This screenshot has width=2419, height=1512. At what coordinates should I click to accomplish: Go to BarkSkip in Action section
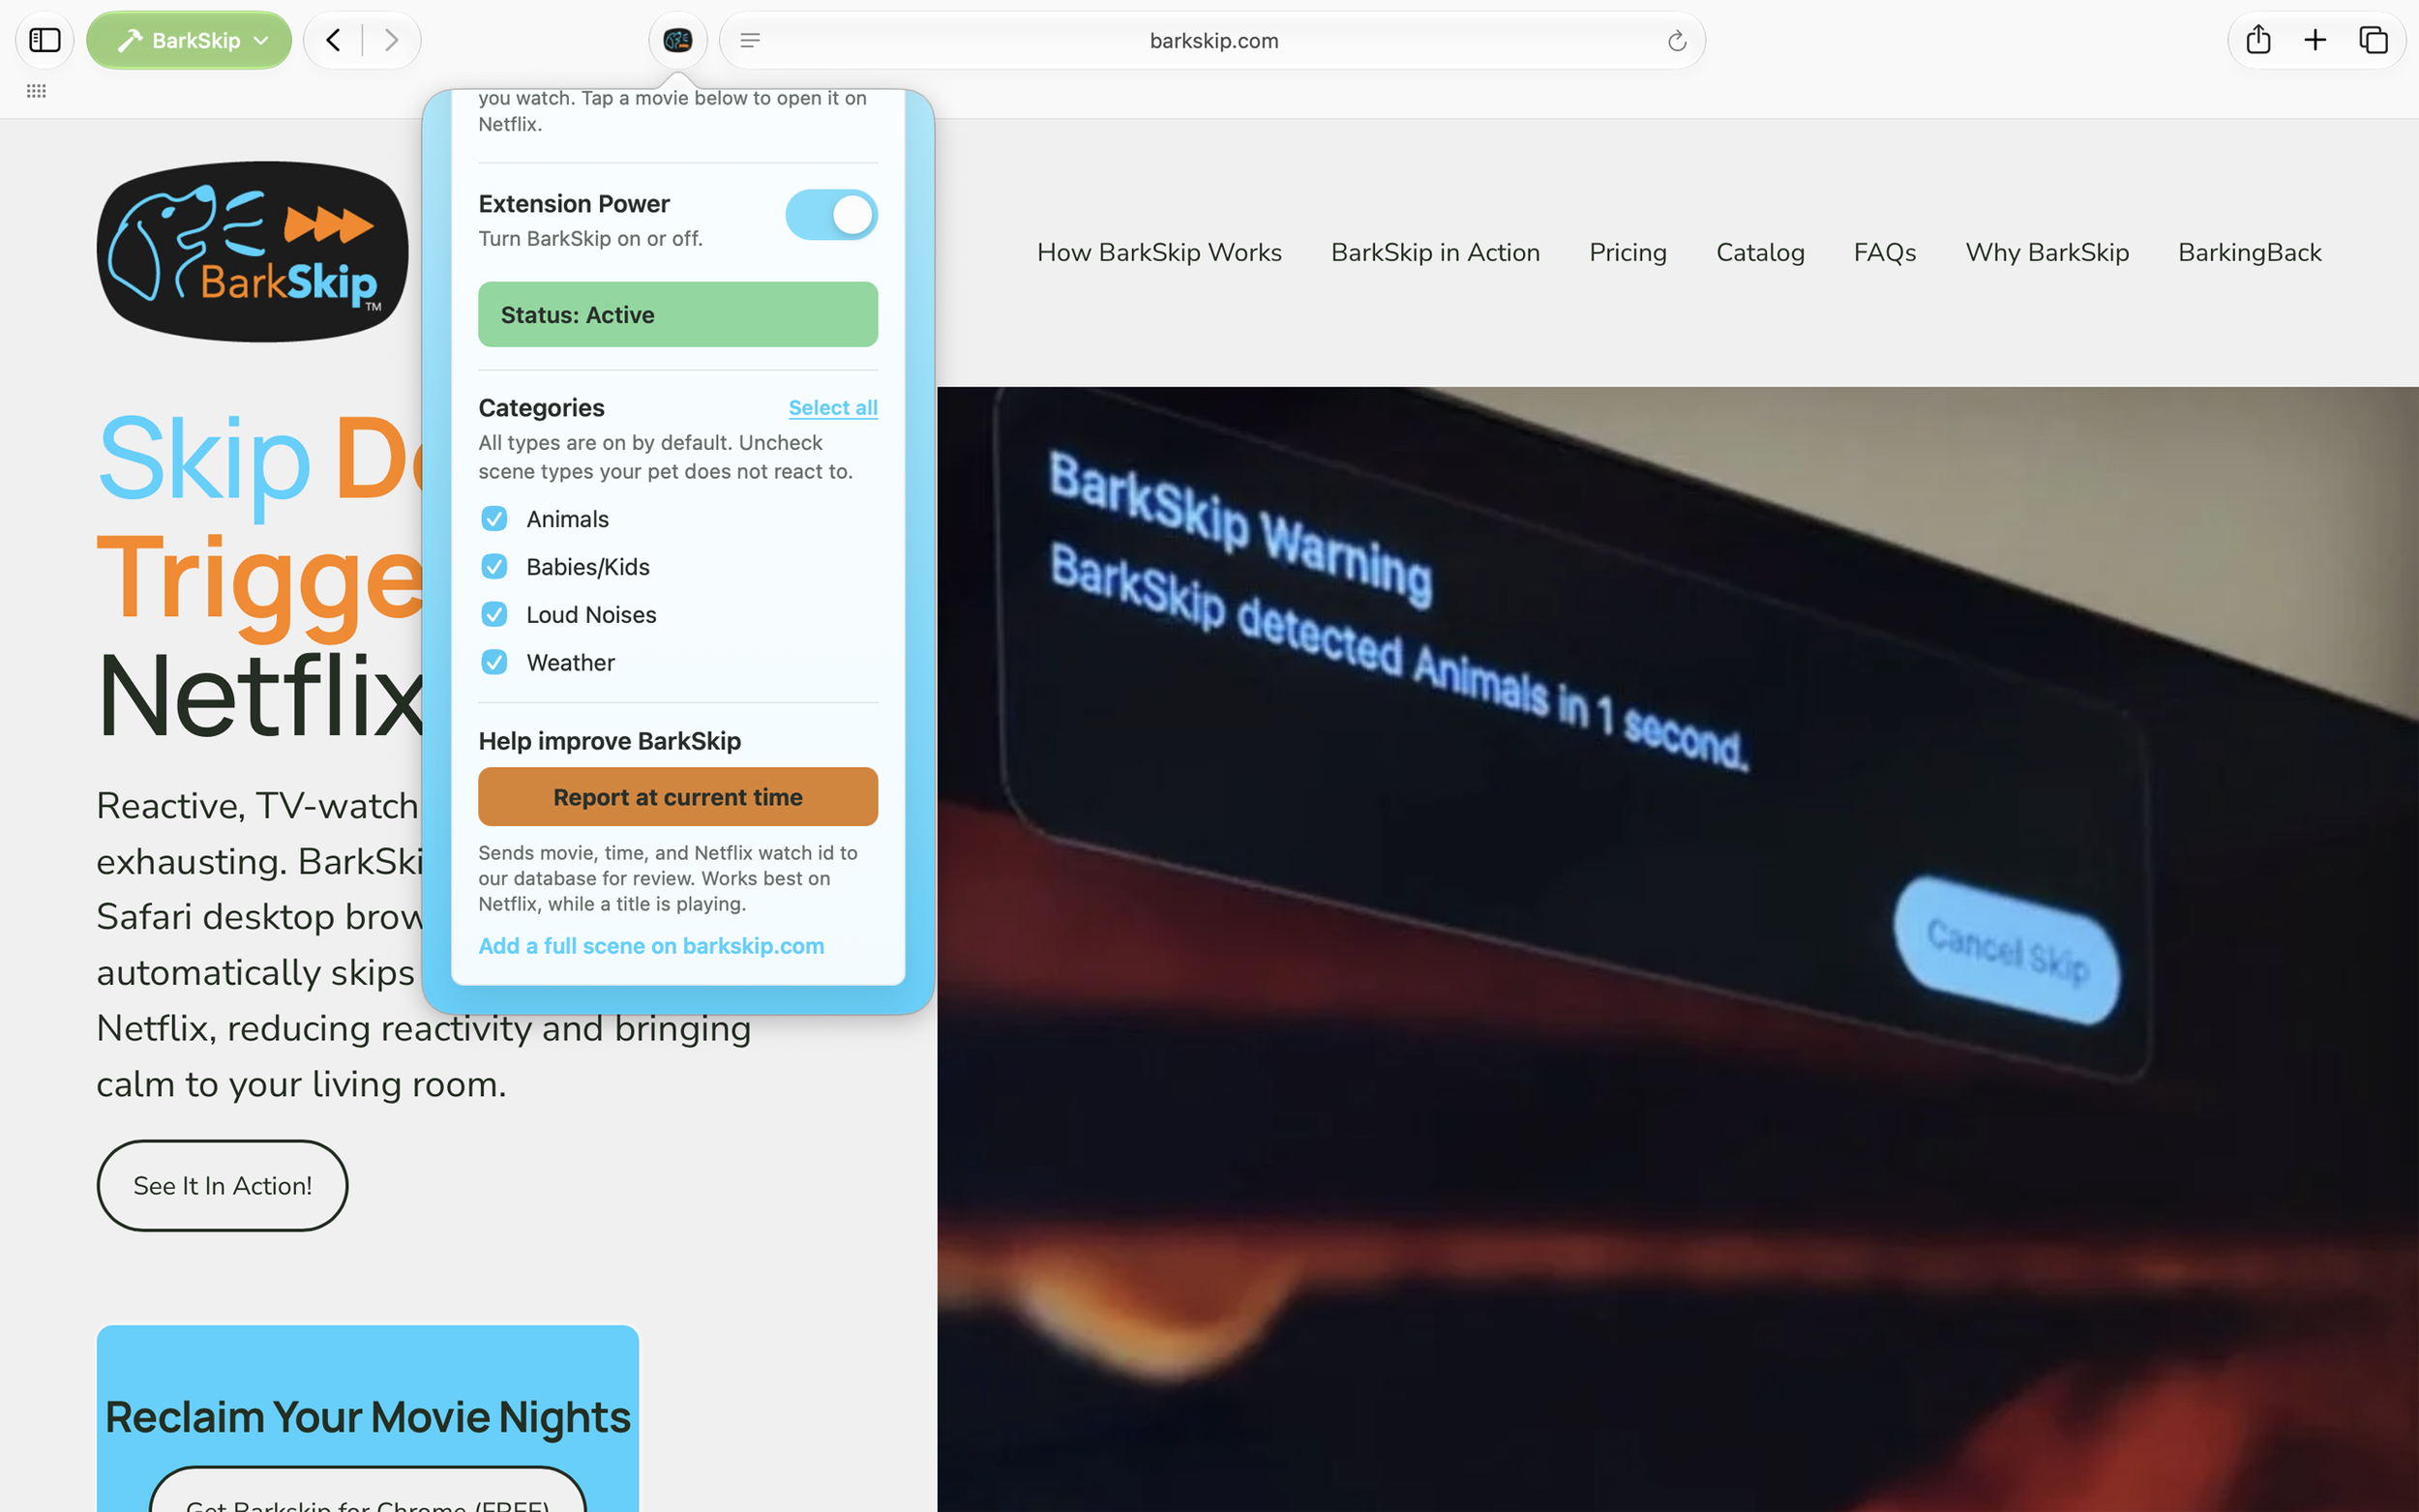pos(1435,252)
